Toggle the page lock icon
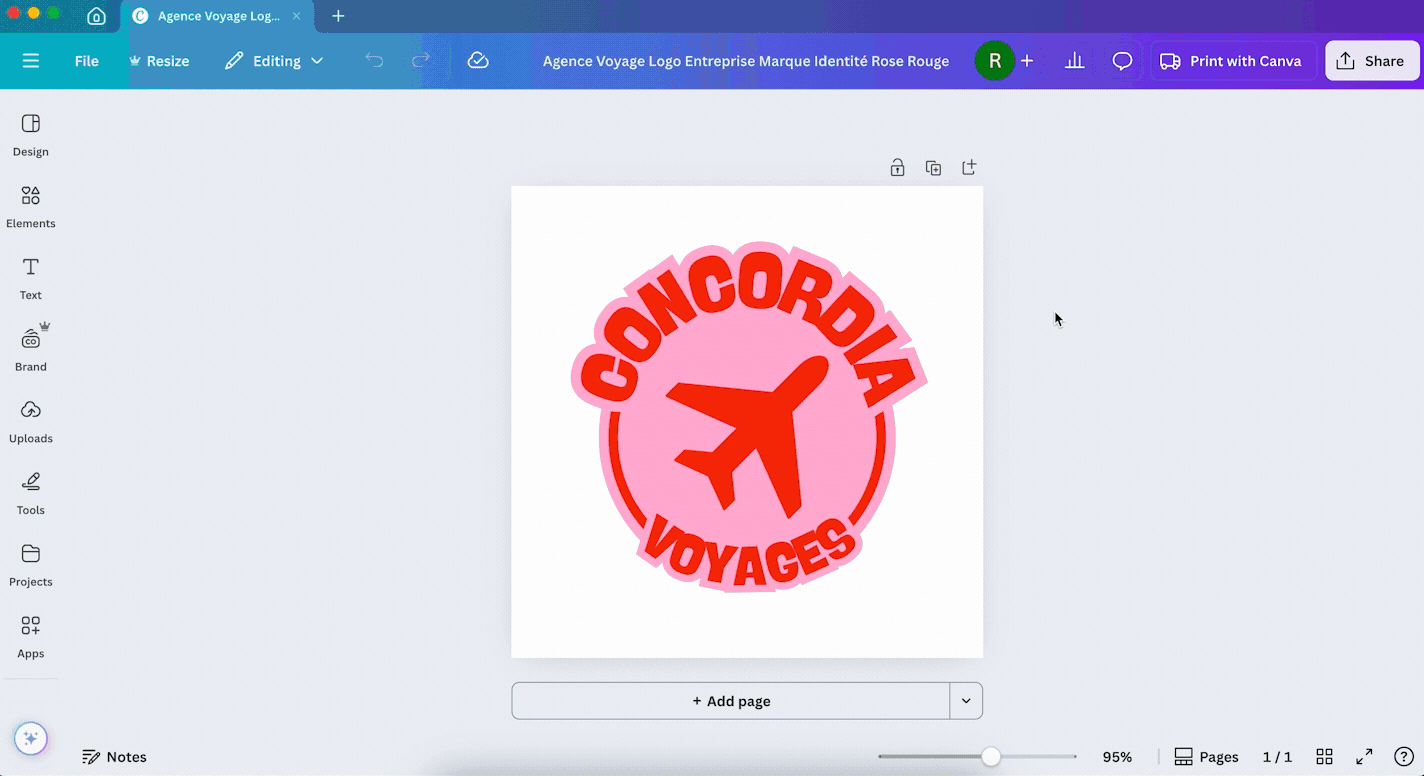Image resolution: width=1424 pixels, height=776 pixels. [897, 168]
